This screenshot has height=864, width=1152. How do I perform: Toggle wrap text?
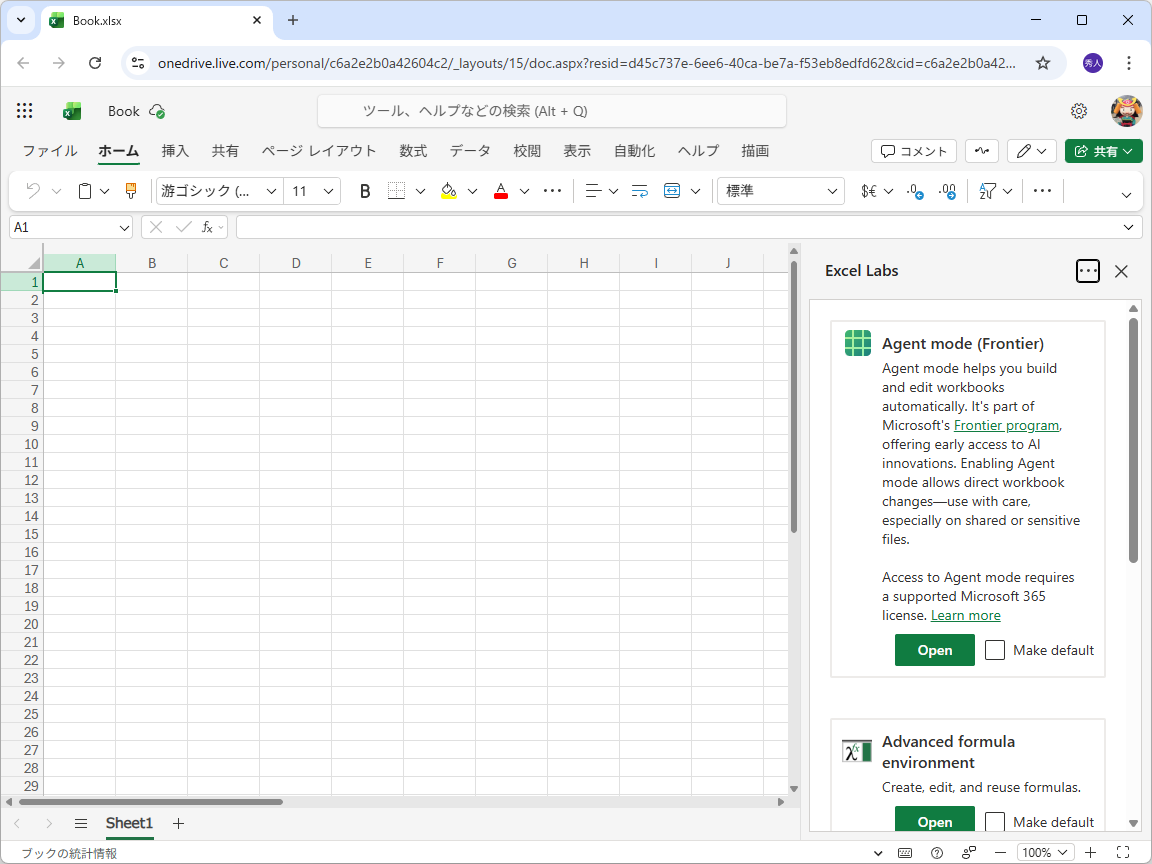(x=640, y=191)
